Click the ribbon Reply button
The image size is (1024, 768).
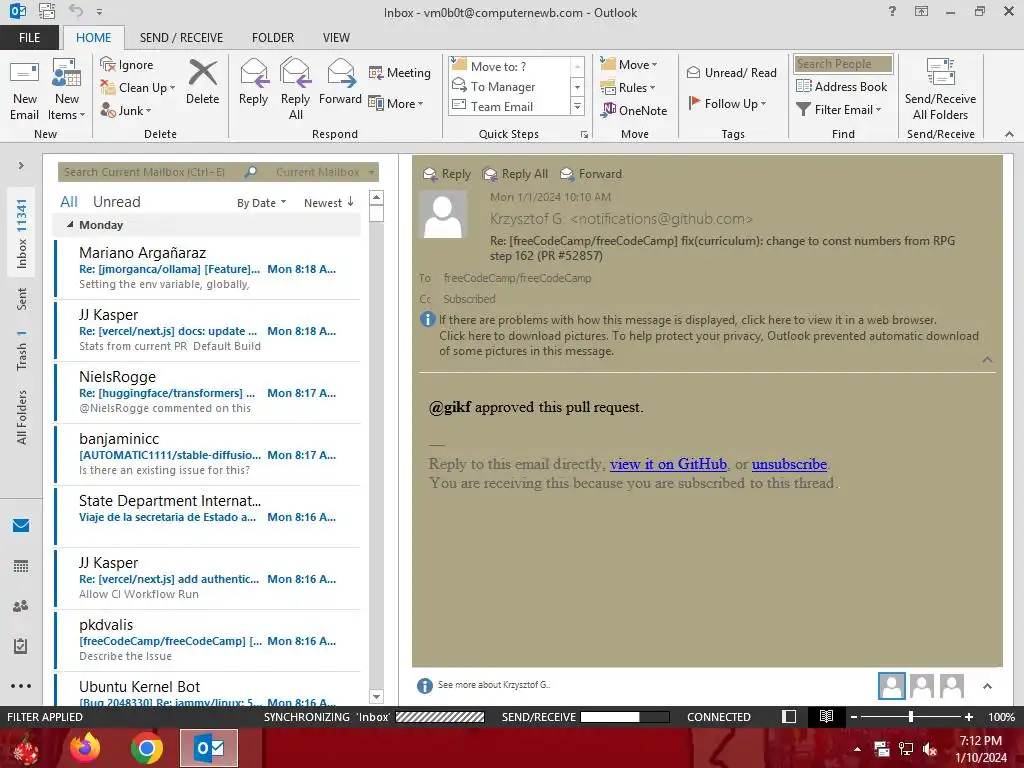(x=253, y=82)
